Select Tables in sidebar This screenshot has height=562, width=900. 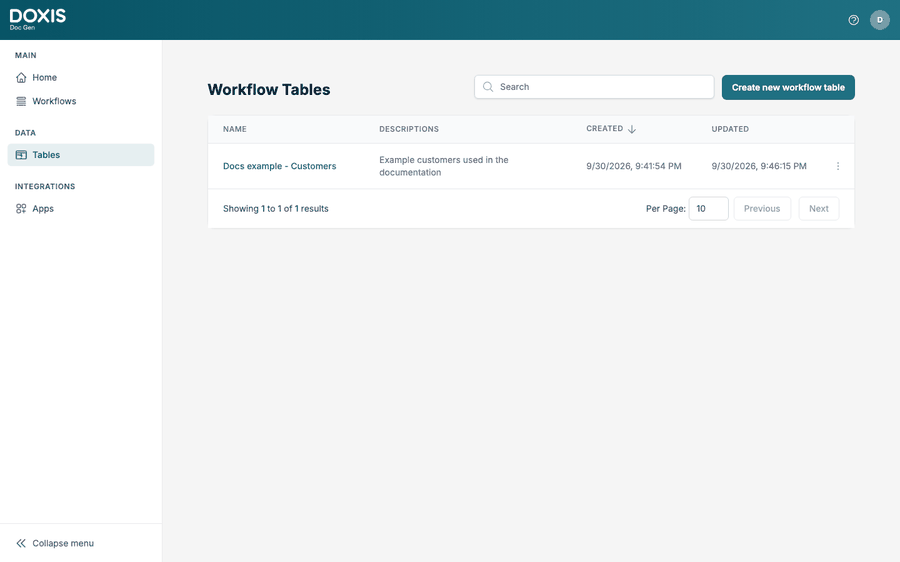click(x=80, y=155)
